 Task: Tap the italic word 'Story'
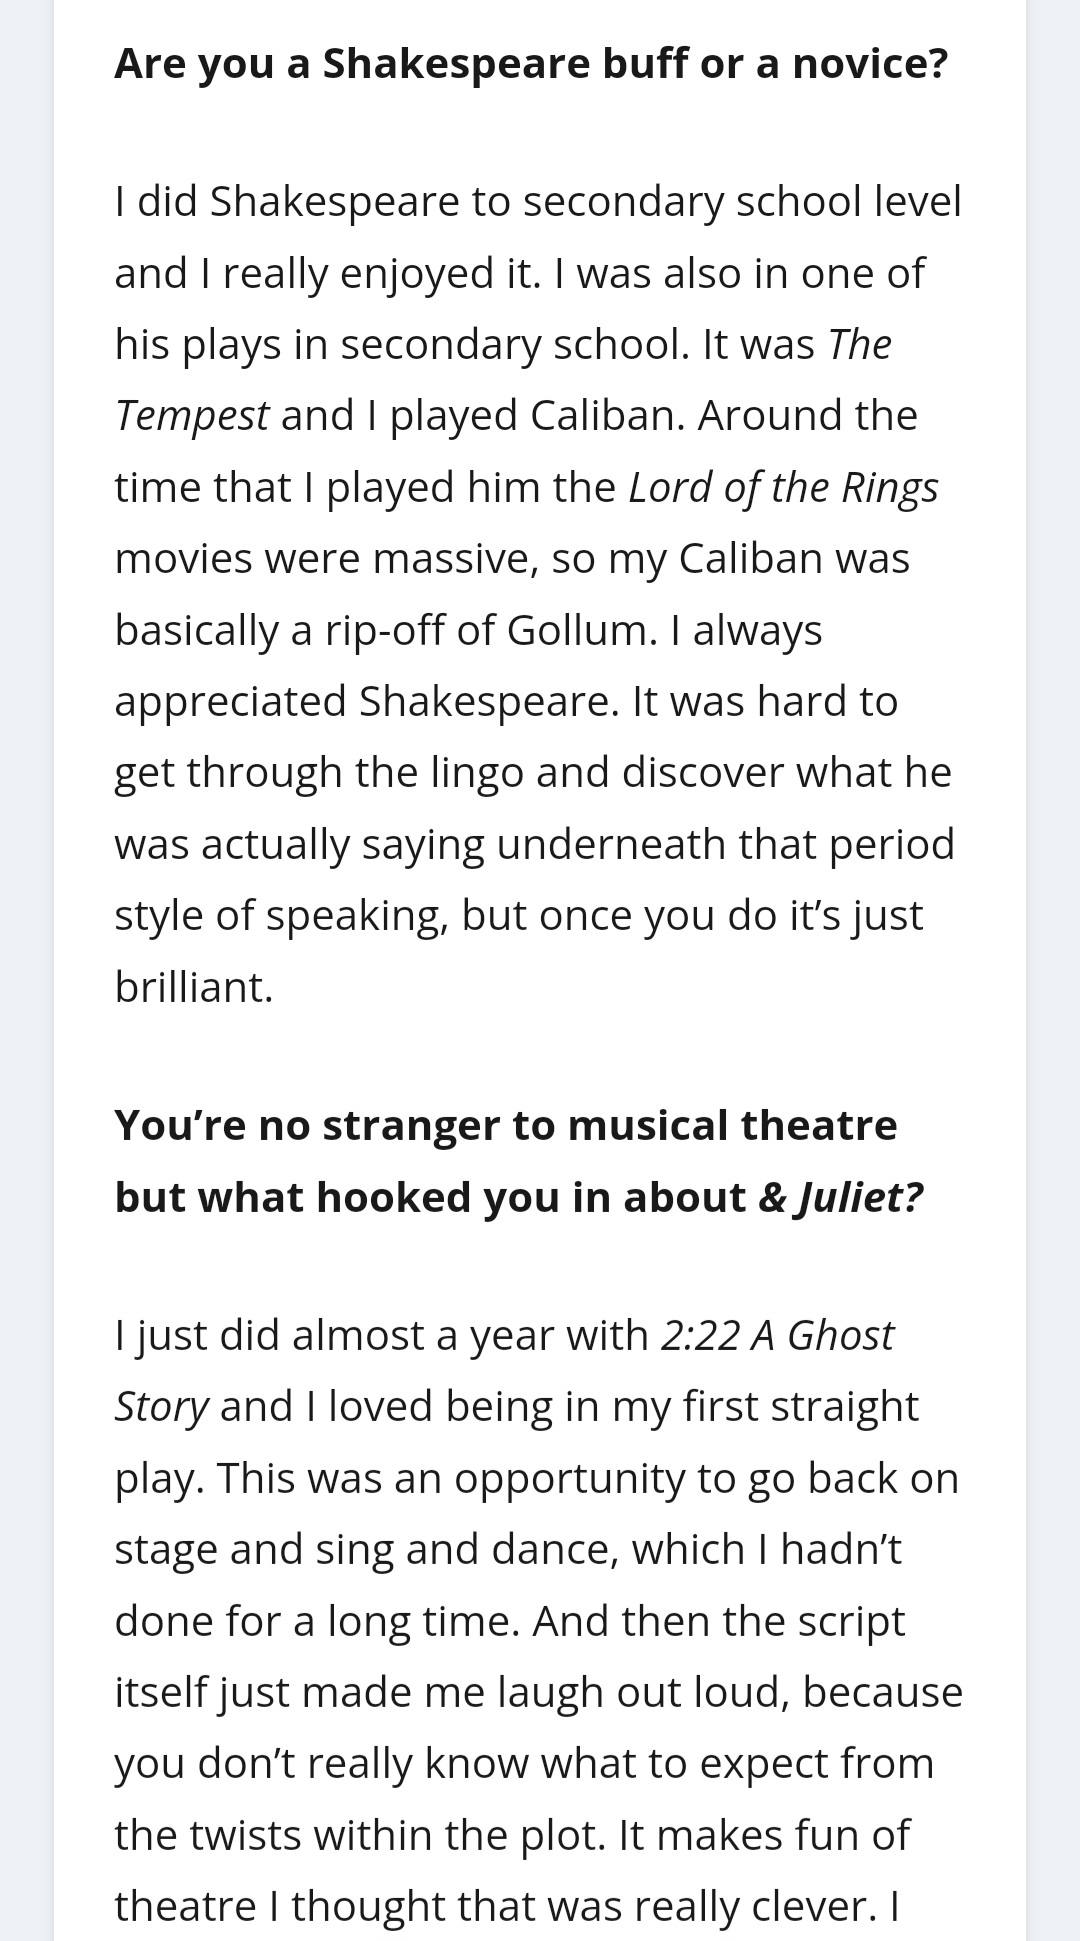[x=161, y=1407]
